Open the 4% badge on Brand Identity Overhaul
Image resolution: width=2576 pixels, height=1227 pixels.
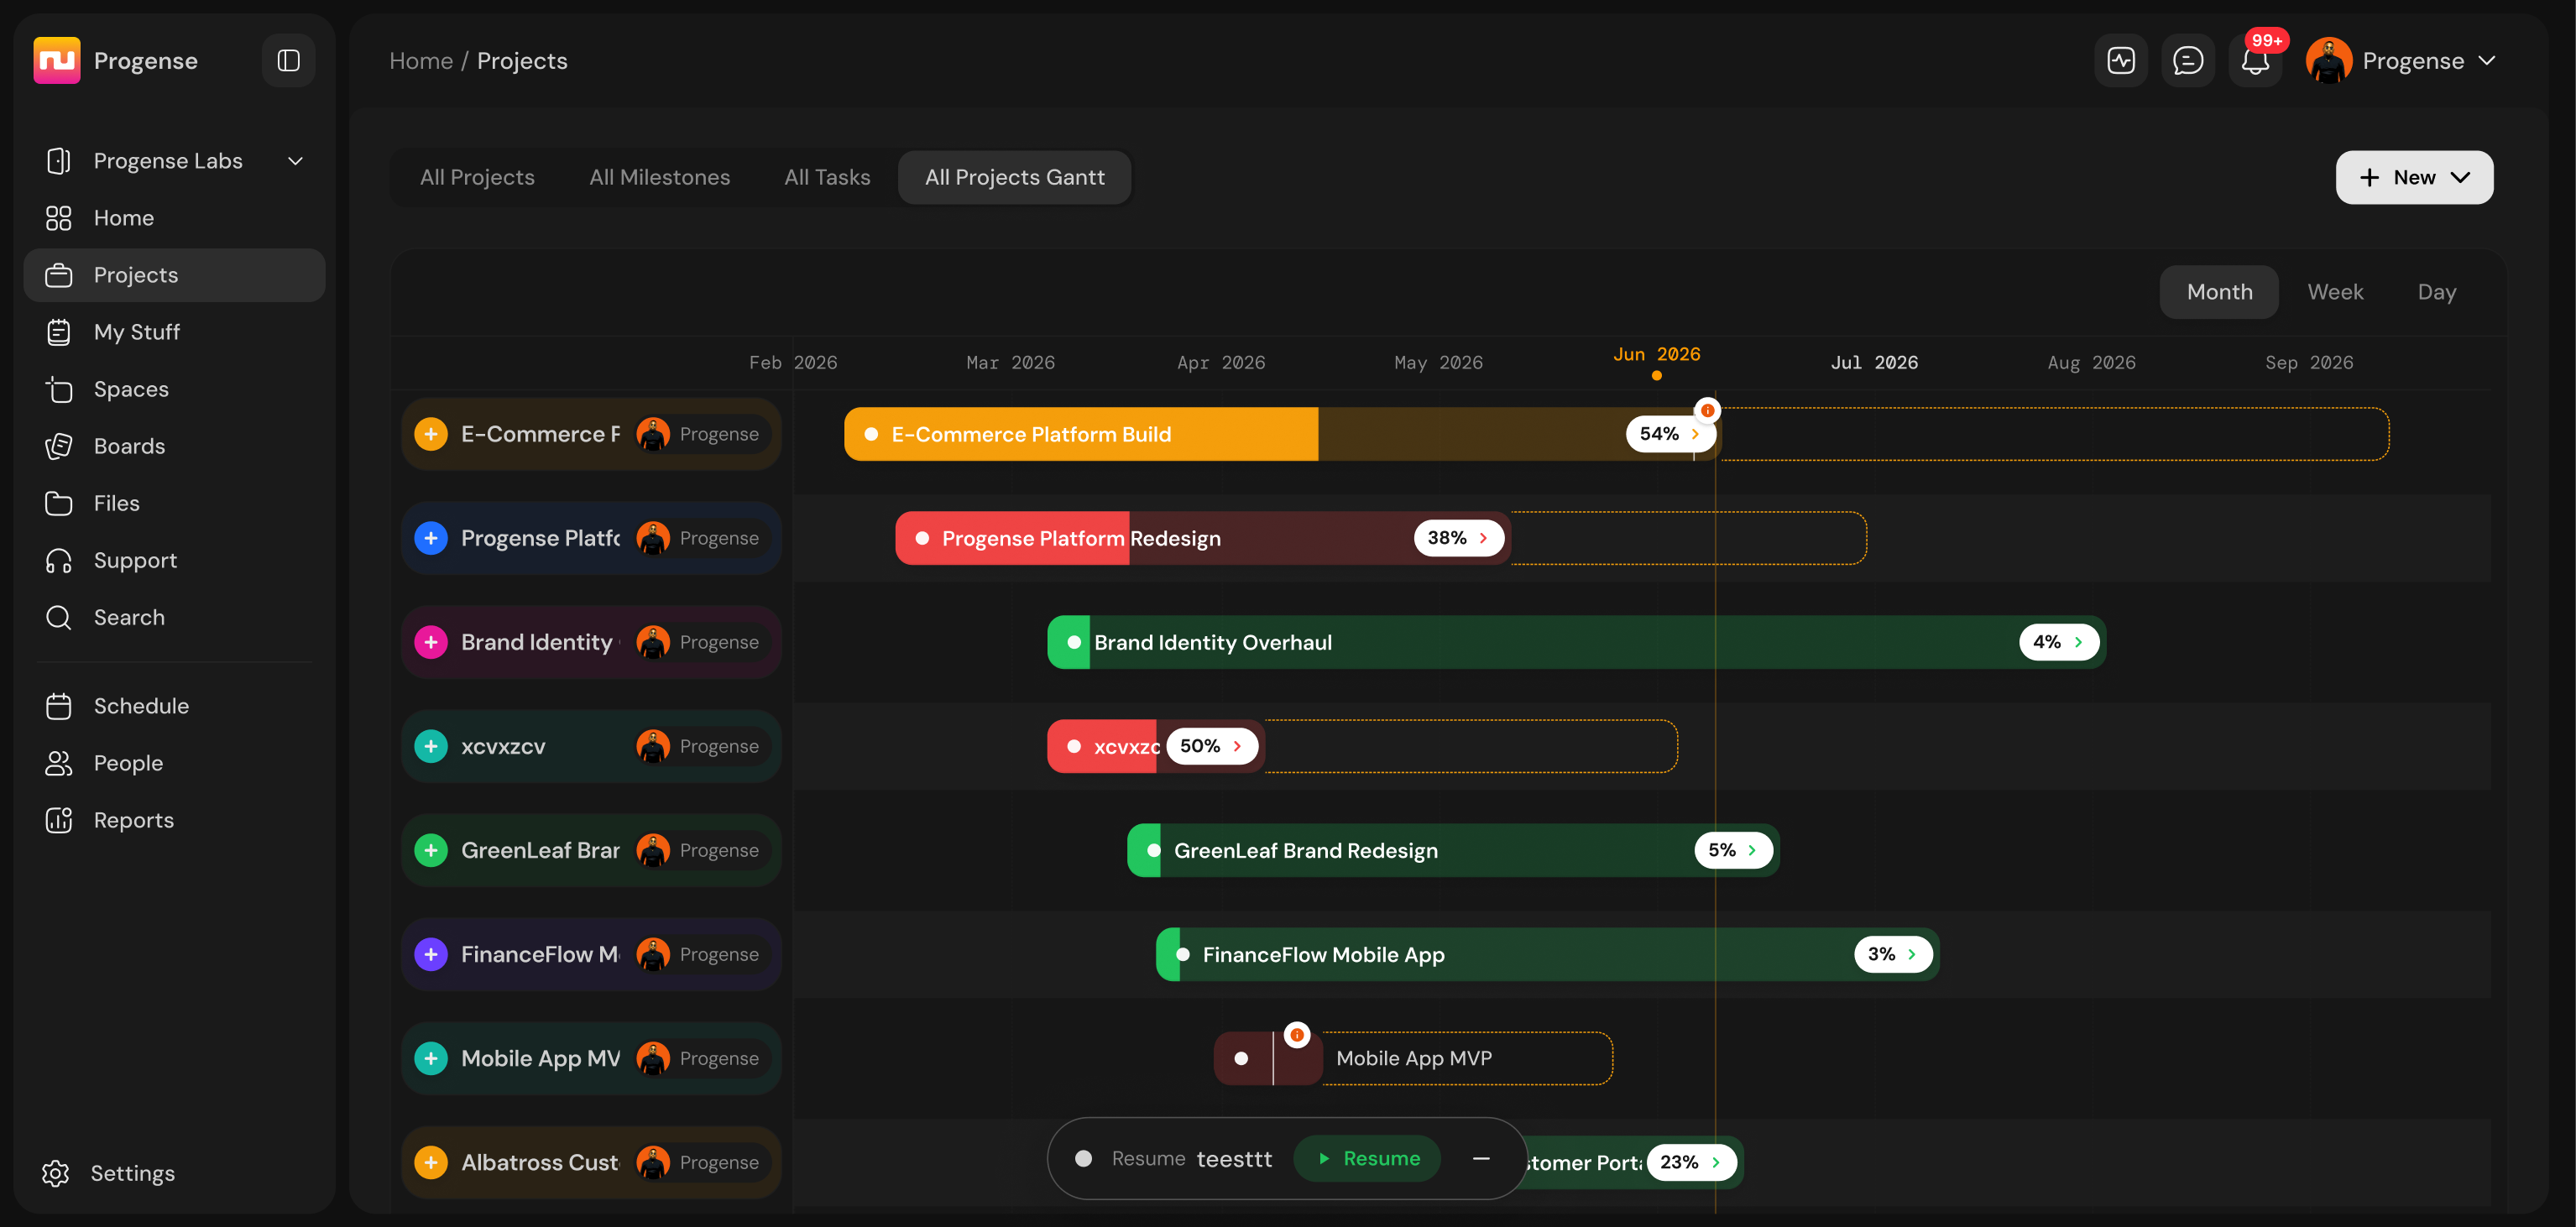(x=2058, y=642)
